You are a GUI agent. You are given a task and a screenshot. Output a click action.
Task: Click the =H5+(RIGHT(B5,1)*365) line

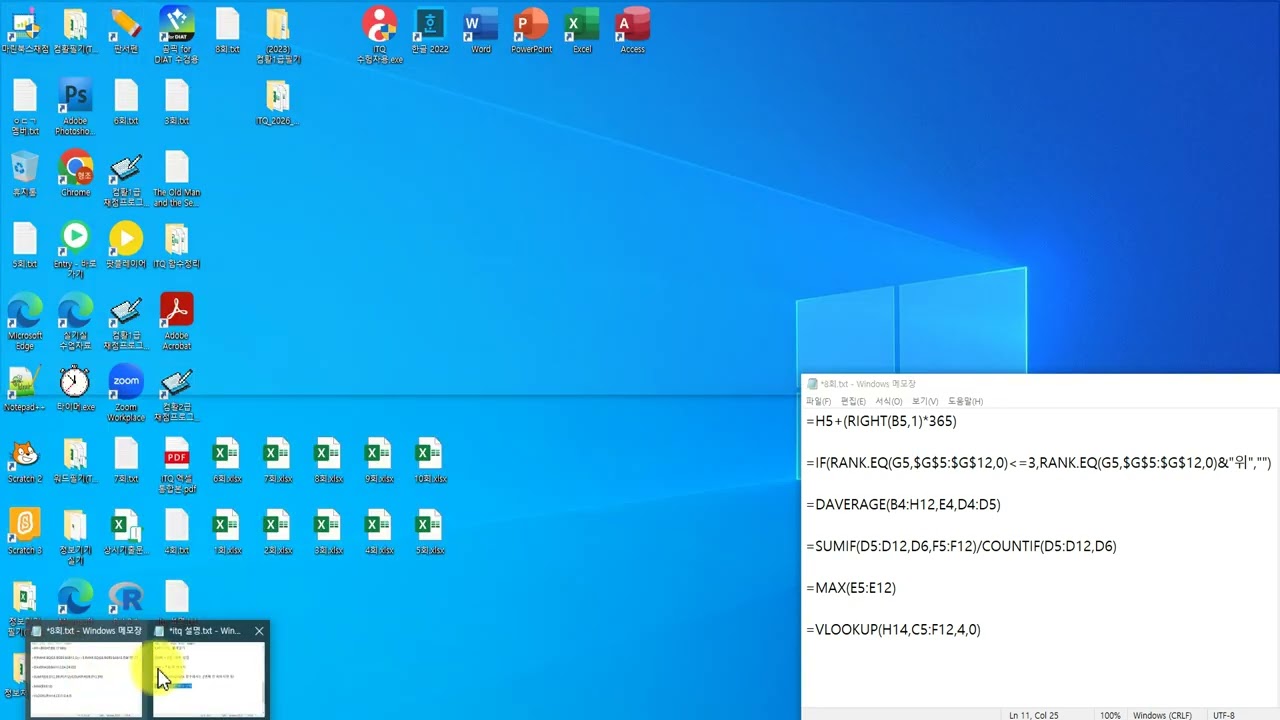pos(881,421)
